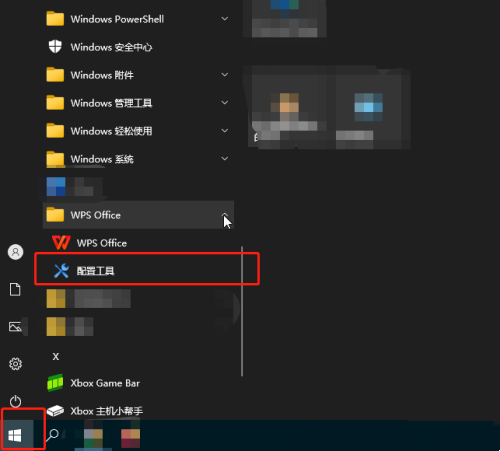Open the Settings gear in sidebar
Screen dimensions: 500x451
tap(15, 364)
